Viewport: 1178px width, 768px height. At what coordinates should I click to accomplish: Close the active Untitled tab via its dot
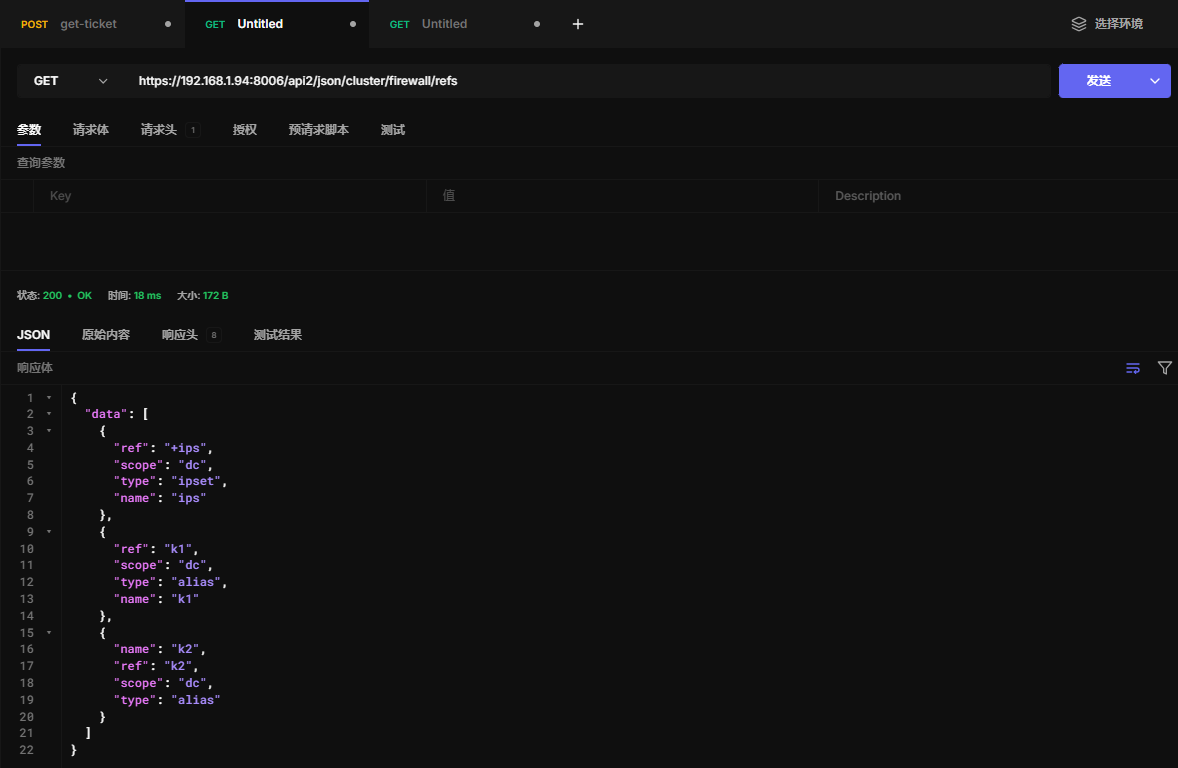click(x=353, y=24)
